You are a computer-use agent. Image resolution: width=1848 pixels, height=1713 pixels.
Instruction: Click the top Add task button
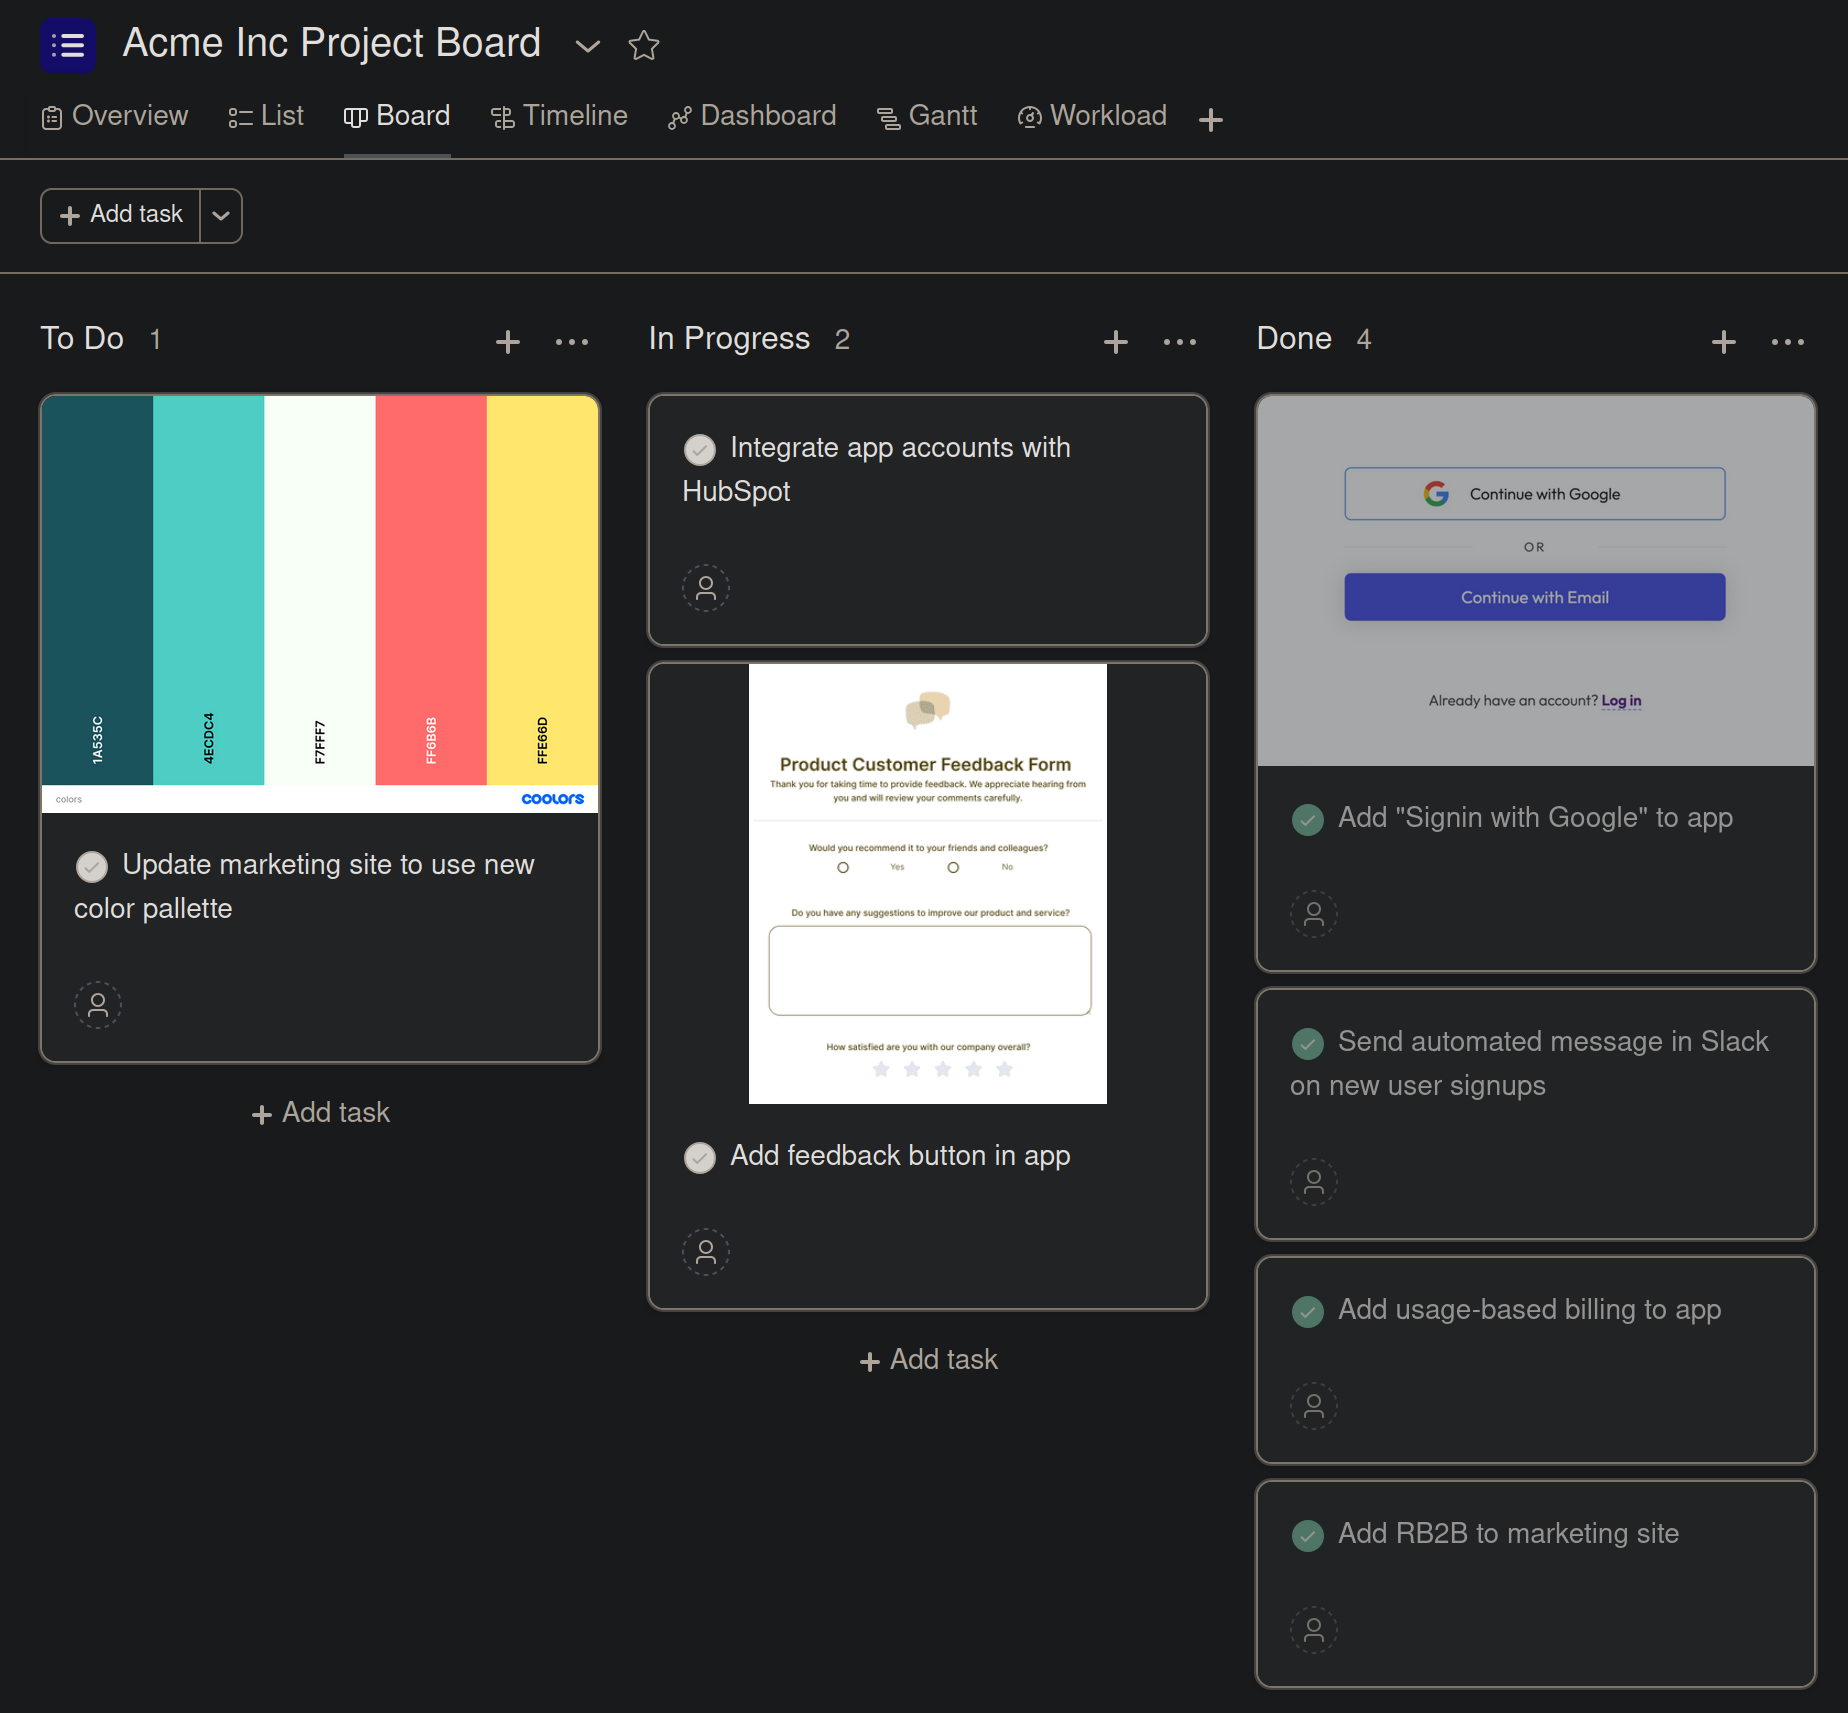point(121,215)
